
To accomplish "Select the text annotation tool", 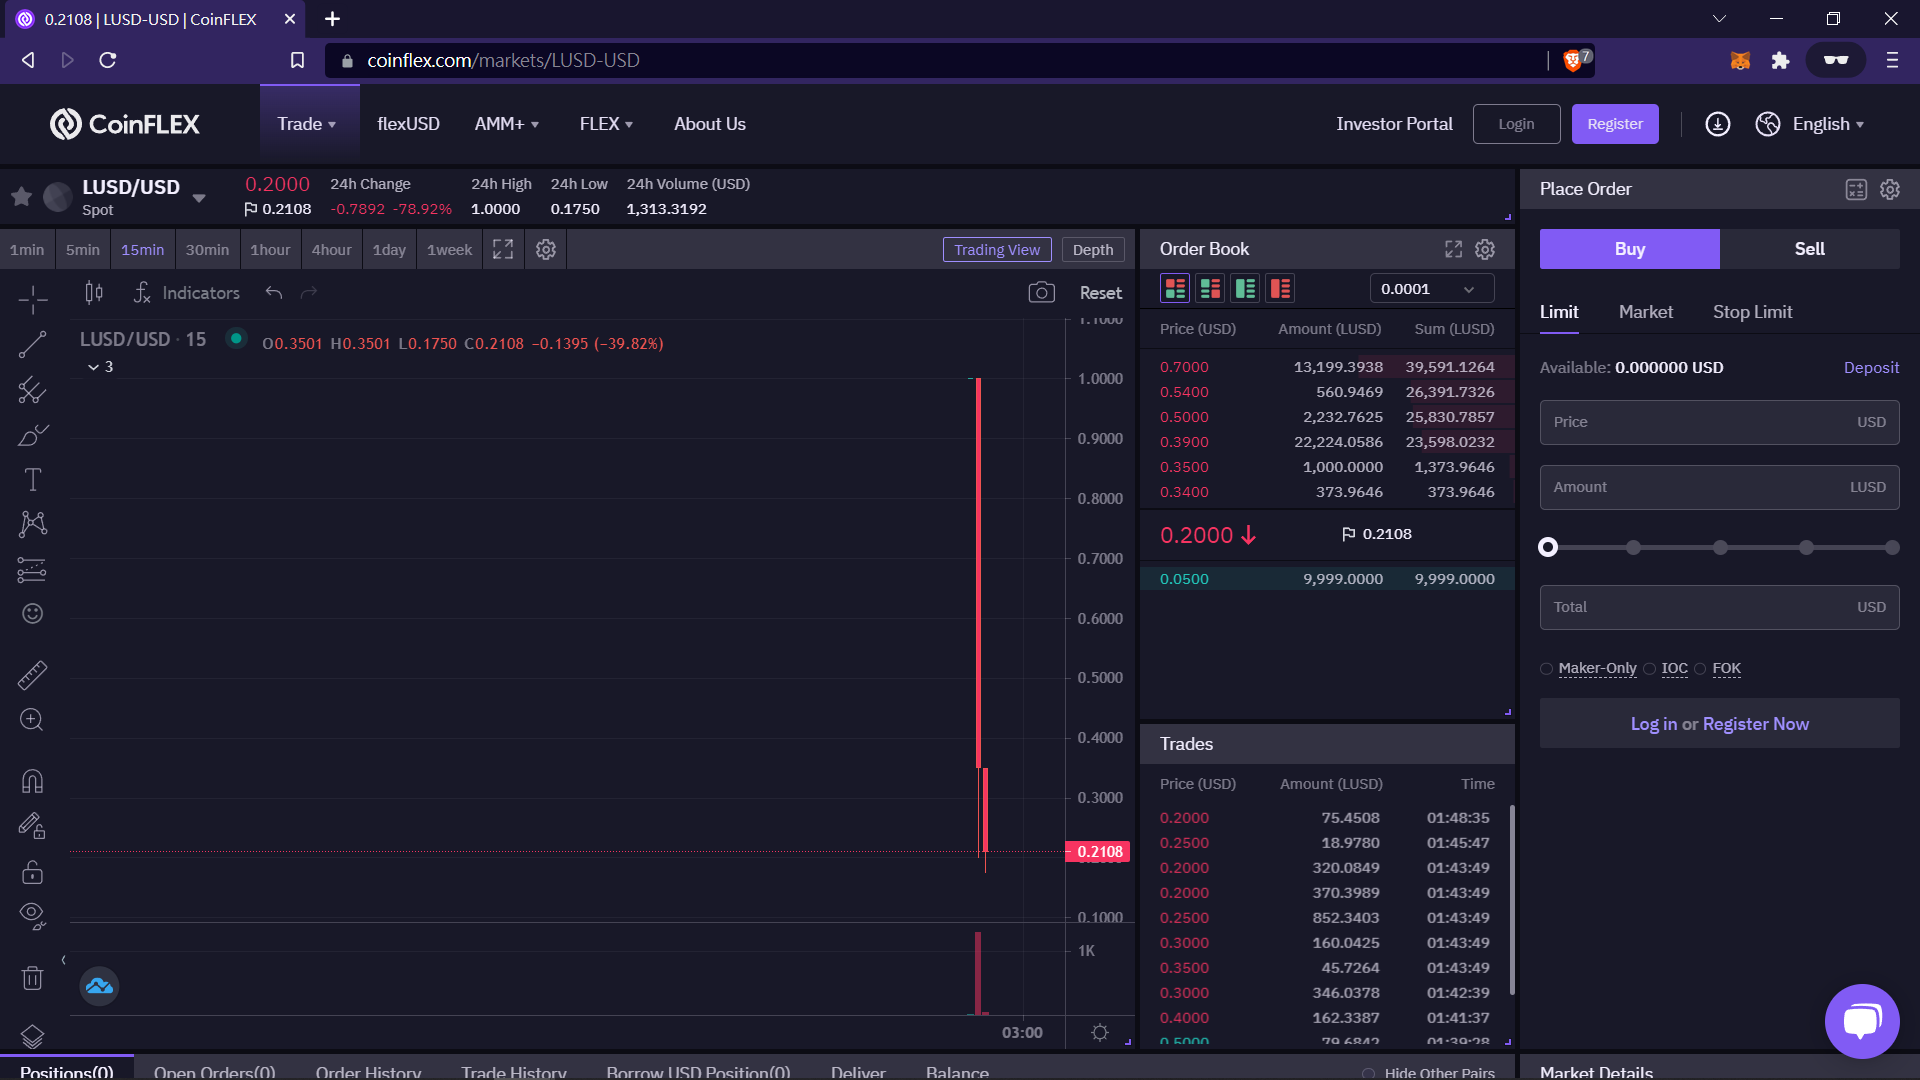I will click(32, 480).
